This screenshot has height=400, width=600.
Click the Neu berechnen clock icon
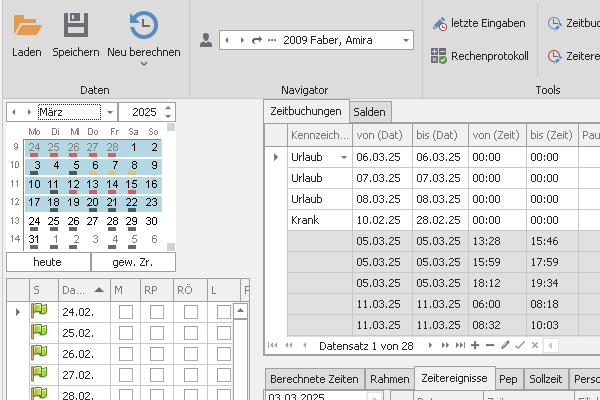[143, 25]
